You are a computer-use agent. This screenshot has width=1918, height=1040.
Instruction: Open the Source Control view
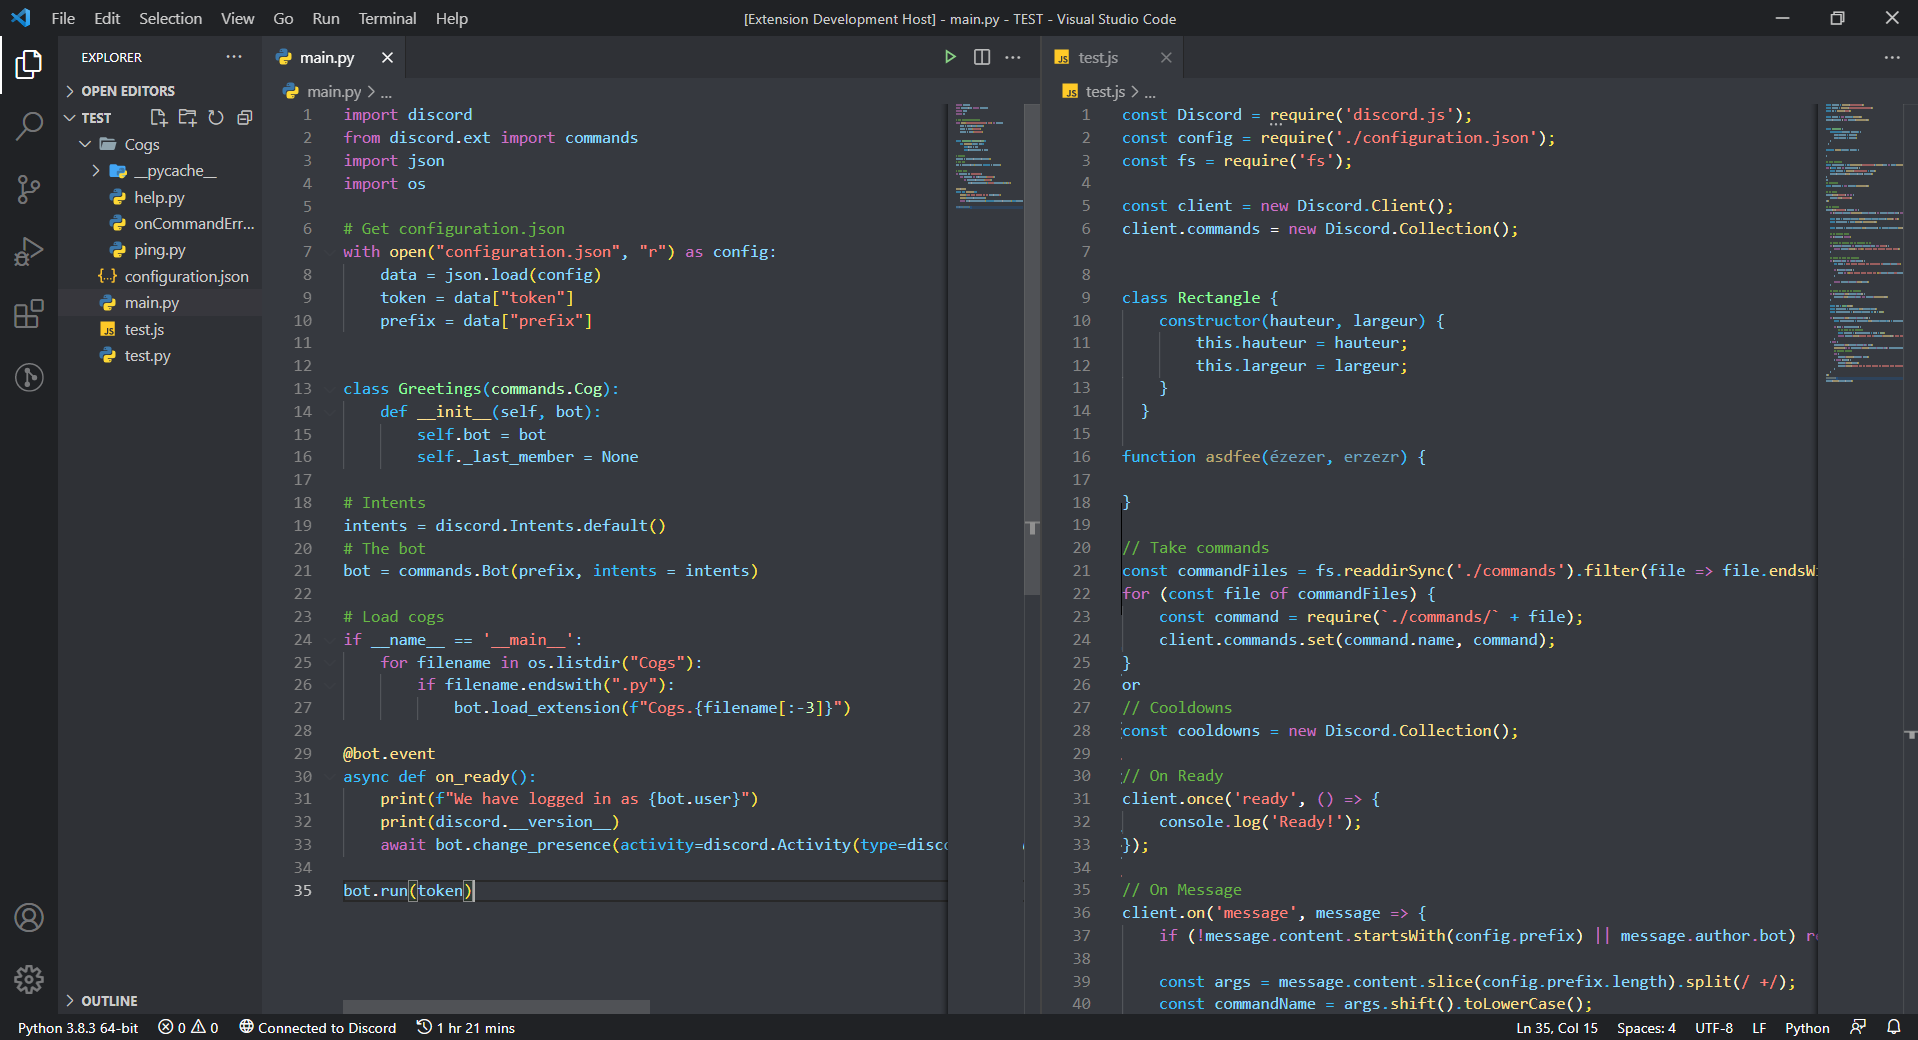point(29,189)
